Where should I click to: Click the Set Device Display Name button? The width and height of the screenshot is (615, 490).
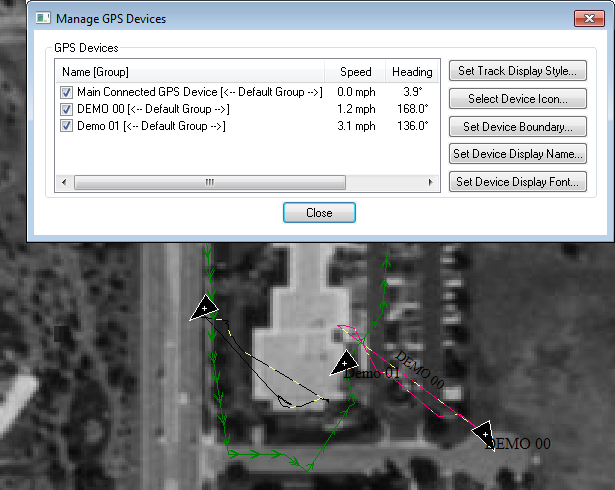518,154
